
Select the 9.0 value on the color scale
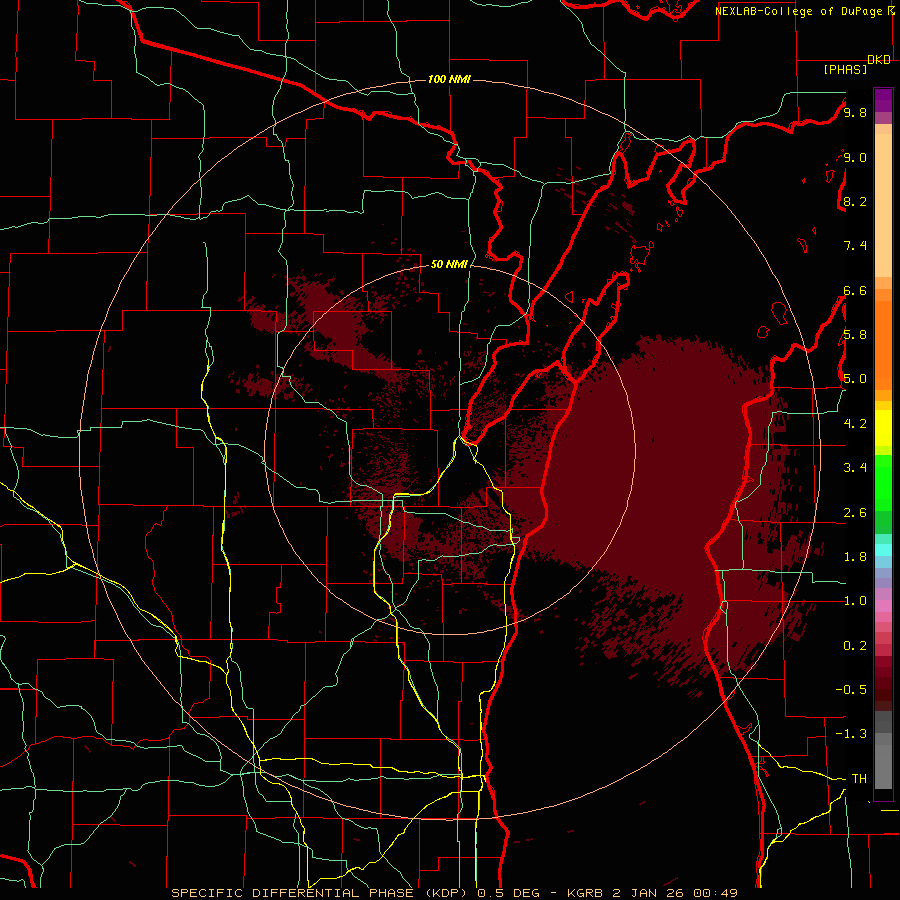(855, 157)
